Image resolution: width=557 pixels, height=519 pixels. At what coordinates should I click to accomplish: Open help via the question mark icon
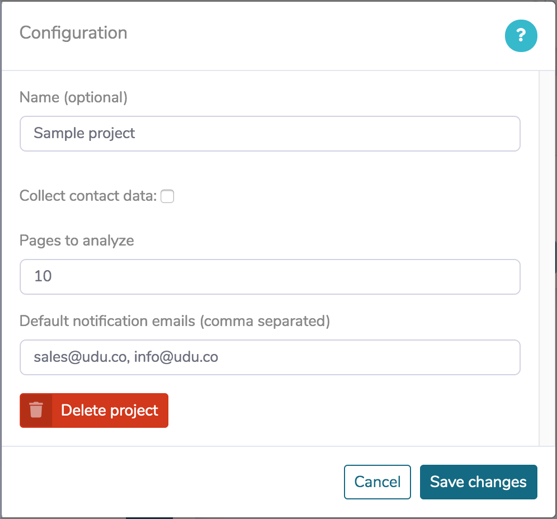(x=521, y=36)
